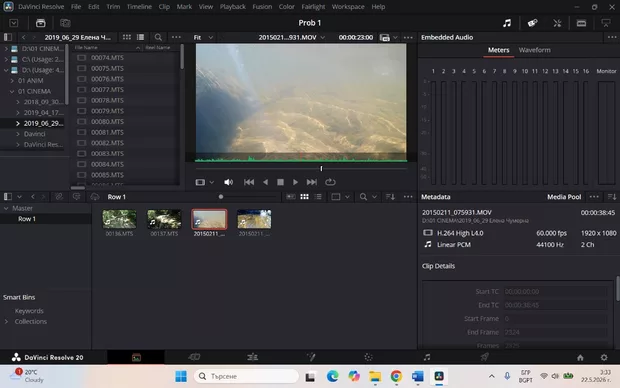620x388 pixels.
Task: Expand Collections smart bin
Action: click(x=6, y=322)
